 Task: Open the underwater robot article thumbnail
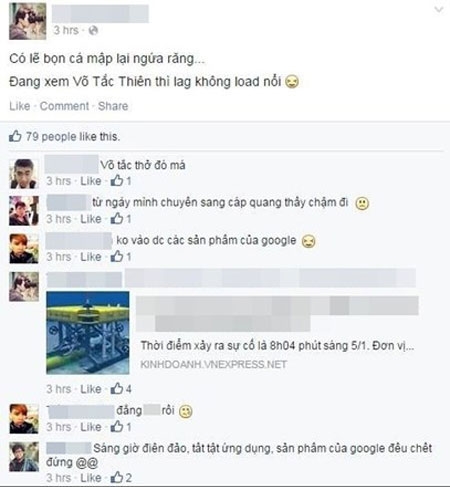pos(88,333)
